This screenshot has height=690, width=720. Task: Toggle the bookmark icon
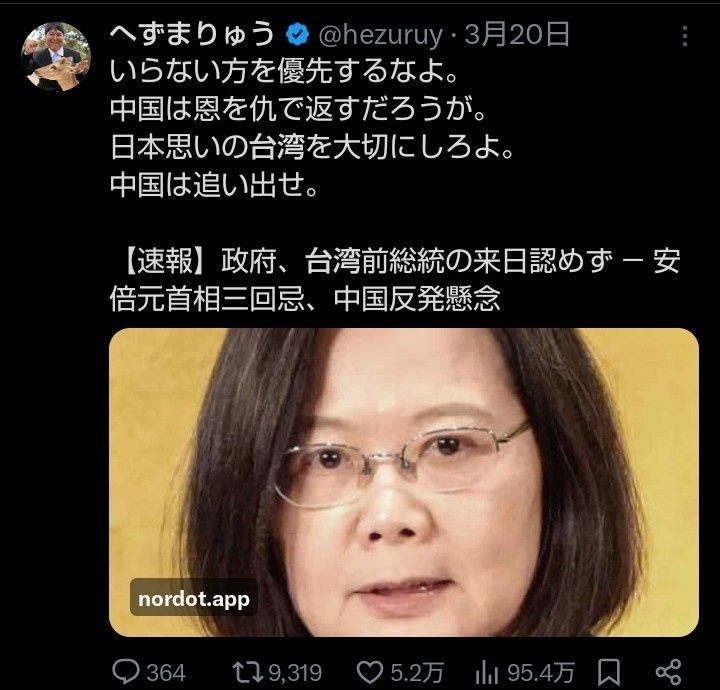[x=608, y=673]
